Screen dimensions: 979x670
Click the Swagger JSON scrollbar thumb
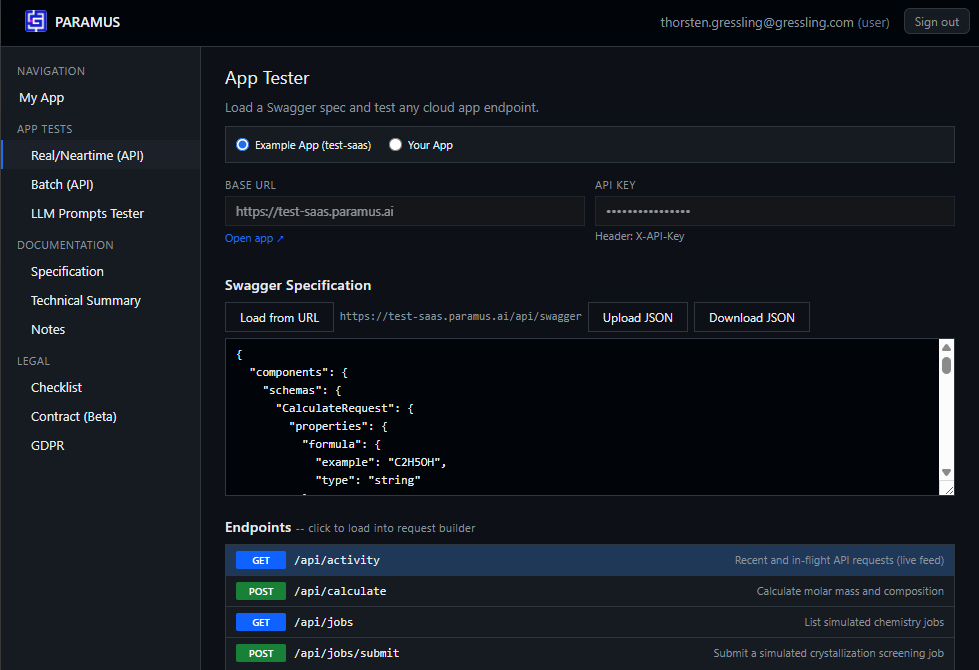947,365
